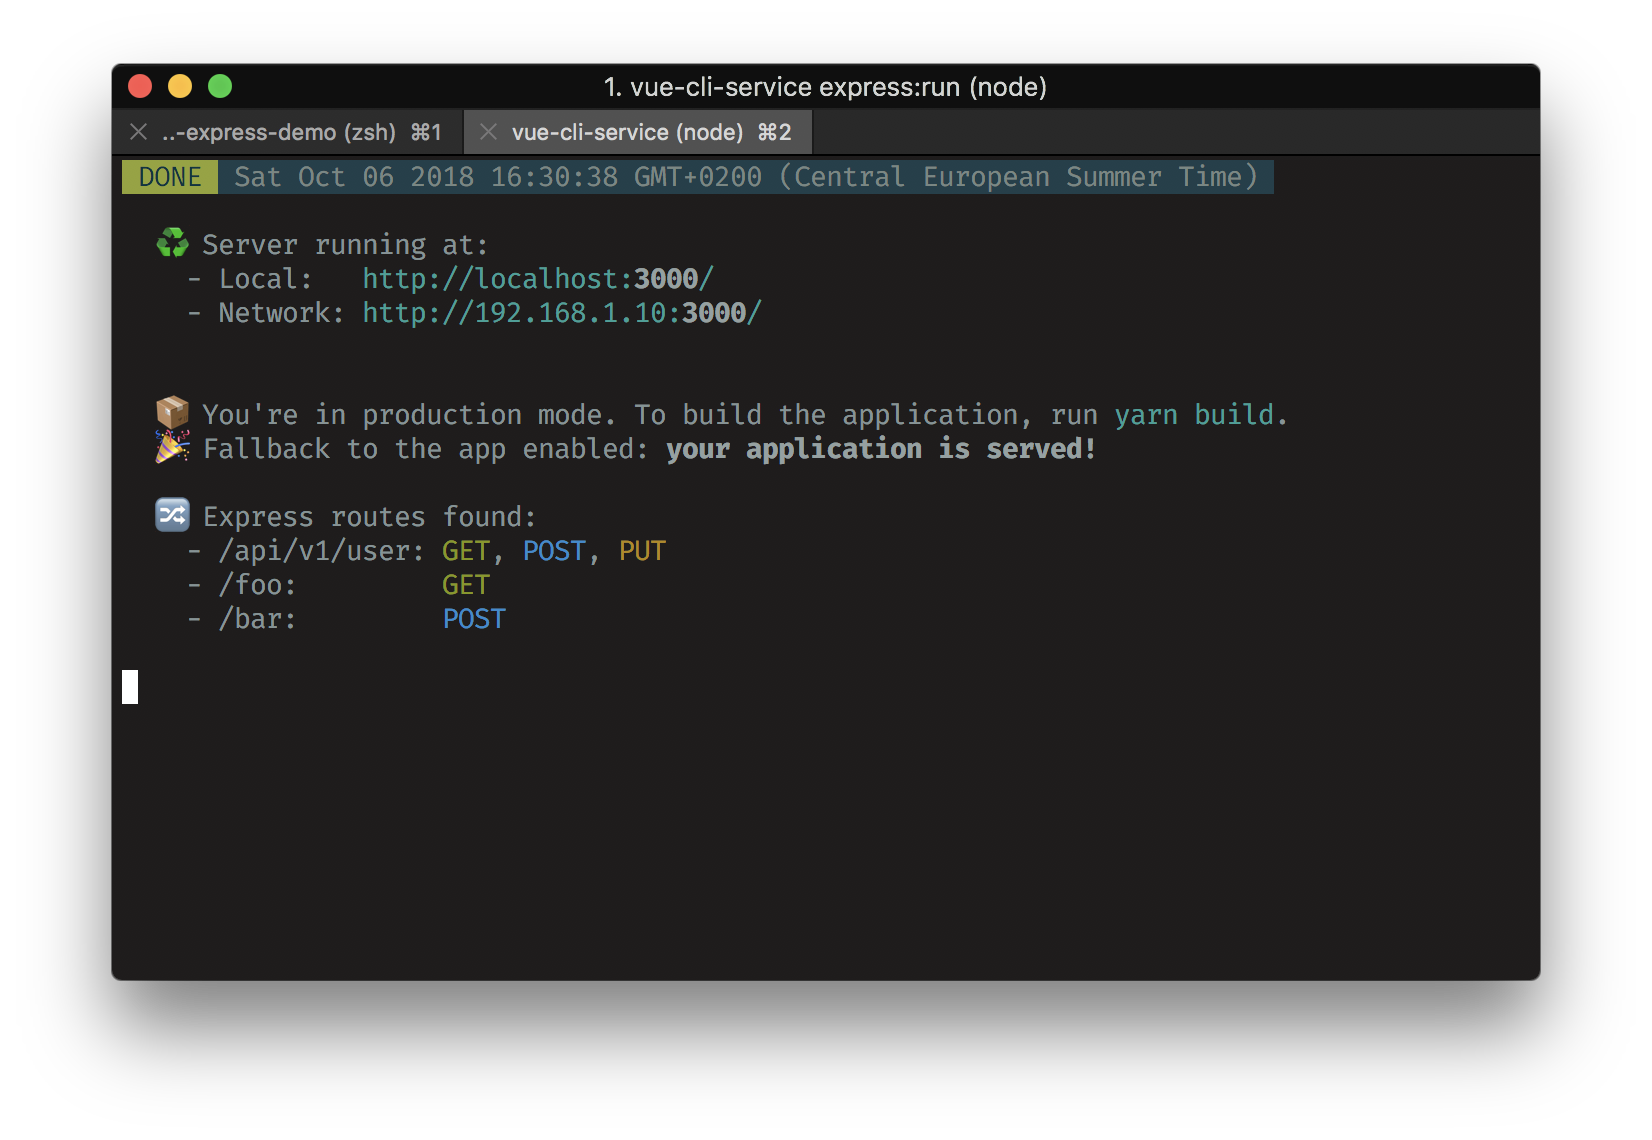Image resolution: width=1652 pixels, height=1140 pixels.
Task: Click the DONE status badge
Action: [x=170, y=177]
